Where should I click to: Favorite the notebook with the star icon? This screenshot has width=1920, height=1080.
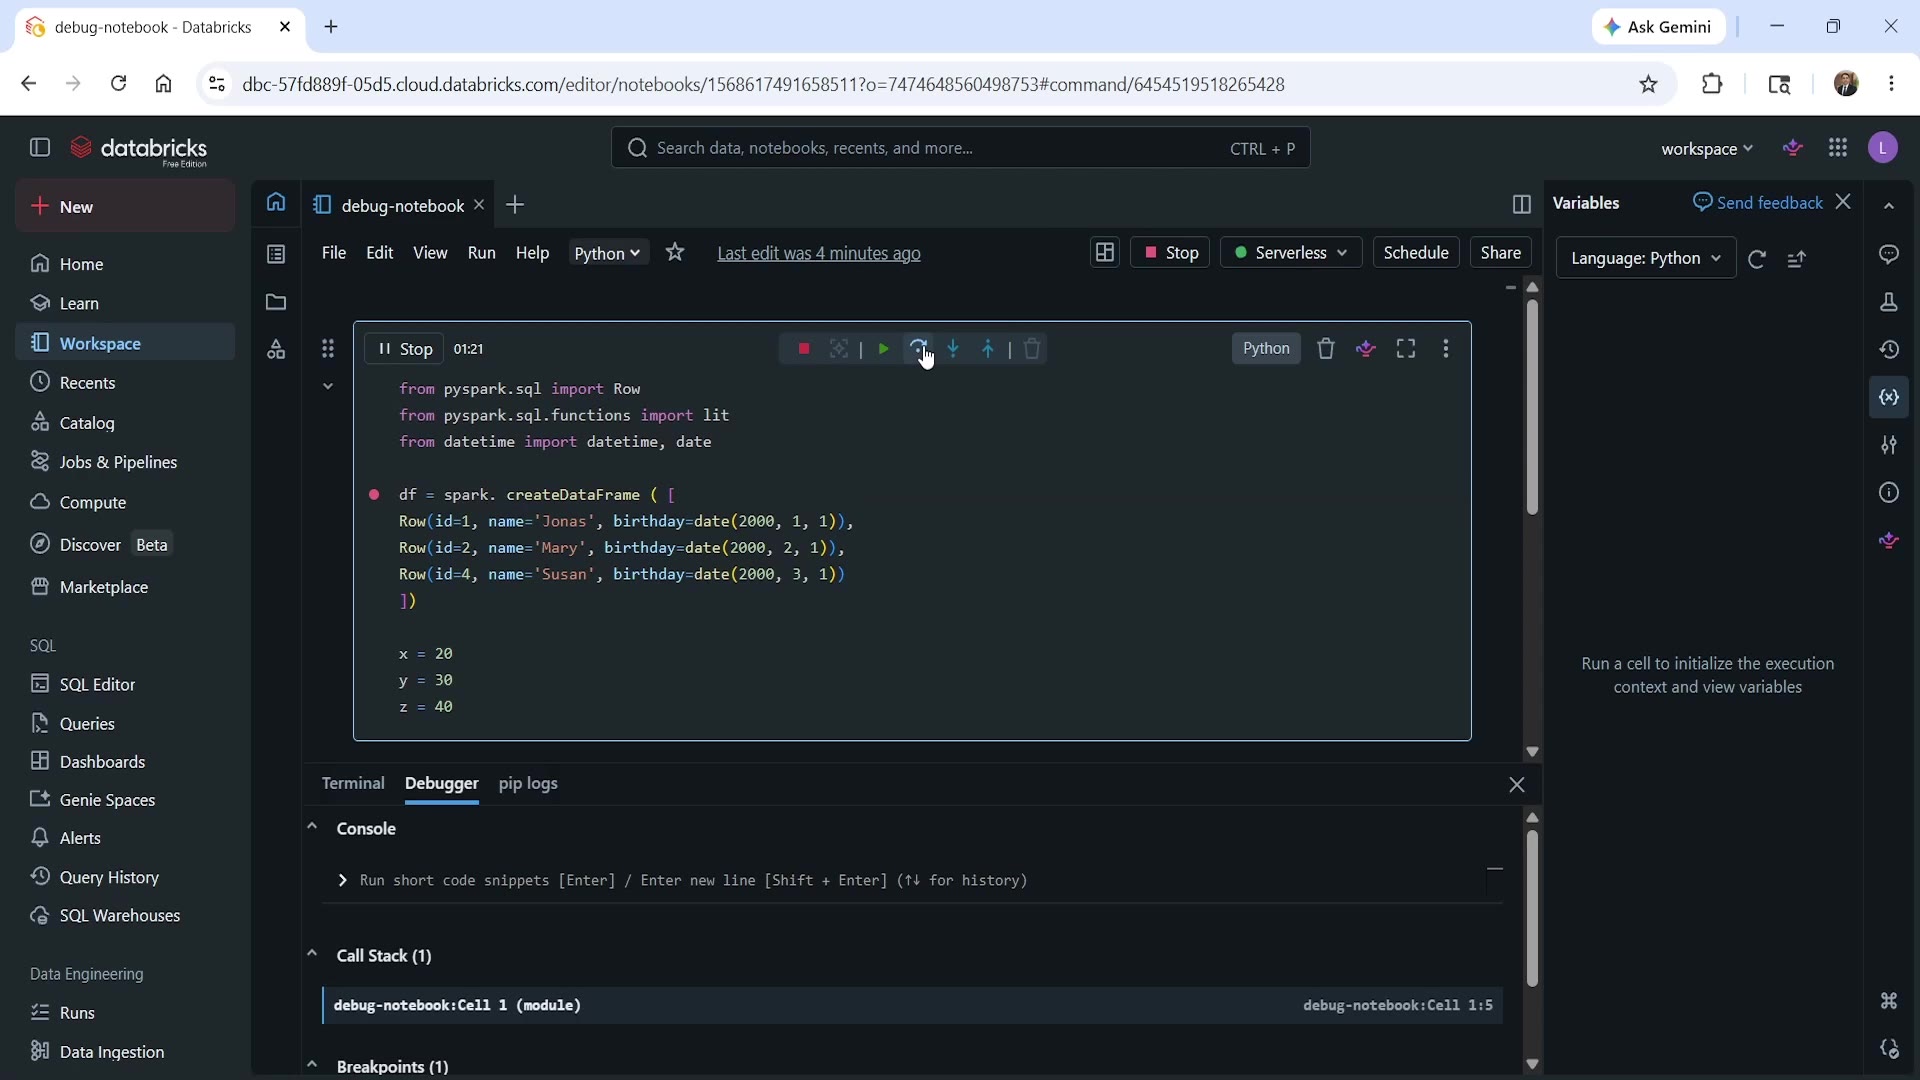(676, 253)
